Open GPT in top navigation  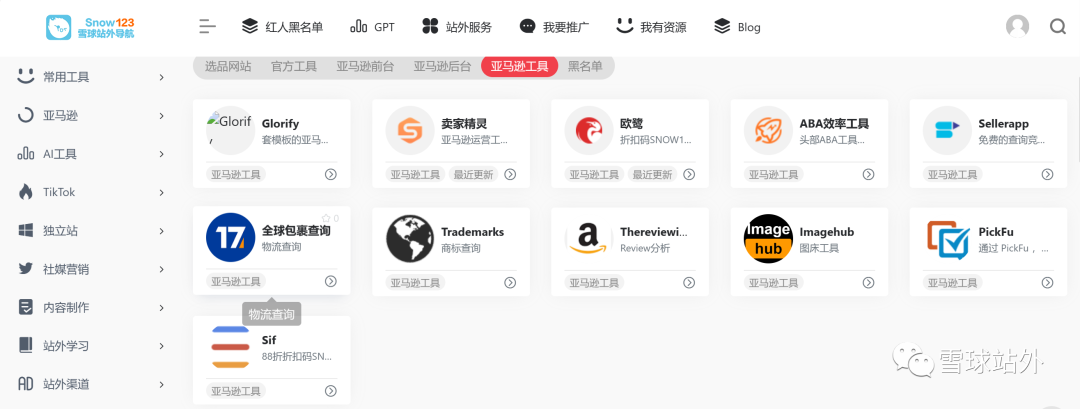point(373,27)
